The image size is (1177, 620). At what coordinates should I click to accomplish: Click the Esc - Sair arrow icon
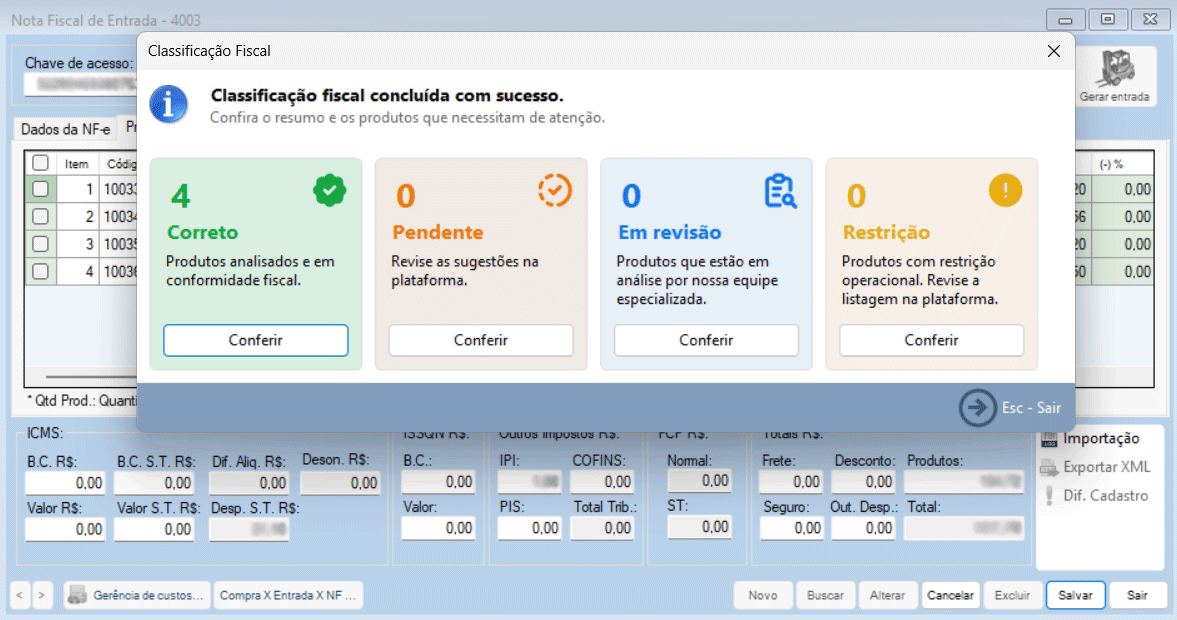977,408
